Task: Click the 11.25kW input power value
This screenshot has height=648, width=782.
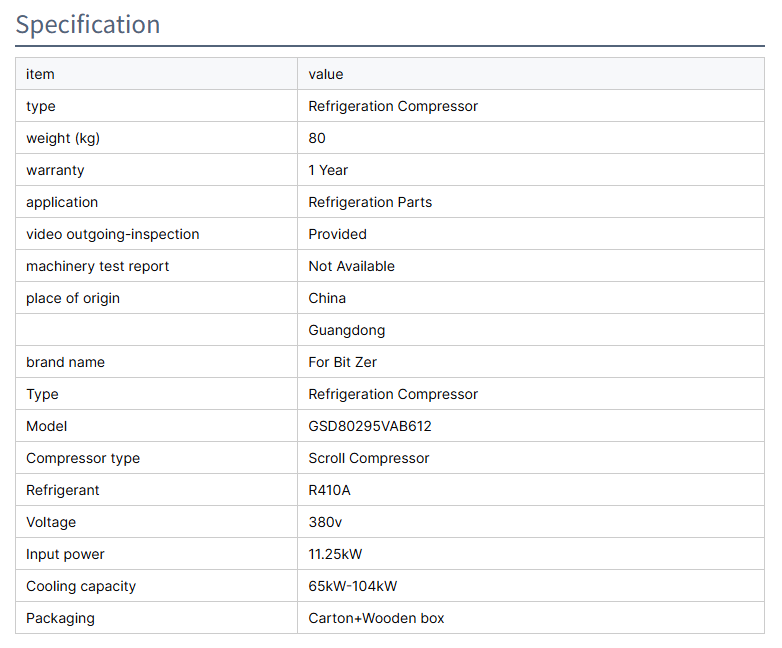Action: pos(336,554)
